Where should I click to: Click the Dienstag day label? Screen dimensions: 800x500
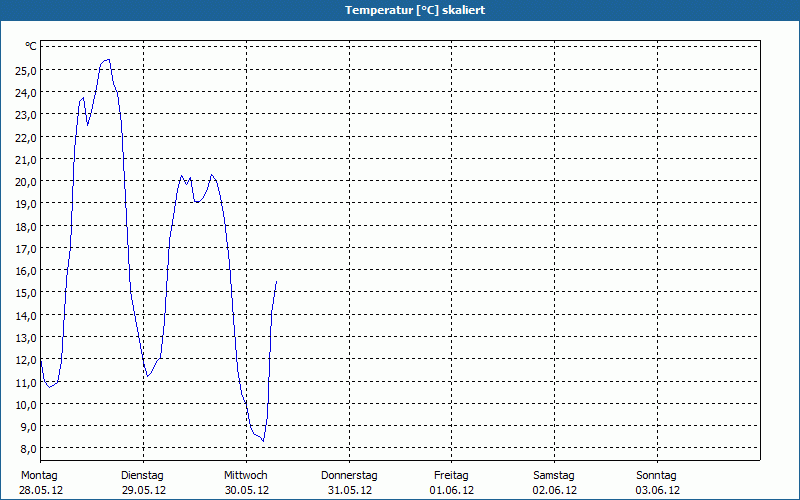pyautogui.click(x=142, y=476)
